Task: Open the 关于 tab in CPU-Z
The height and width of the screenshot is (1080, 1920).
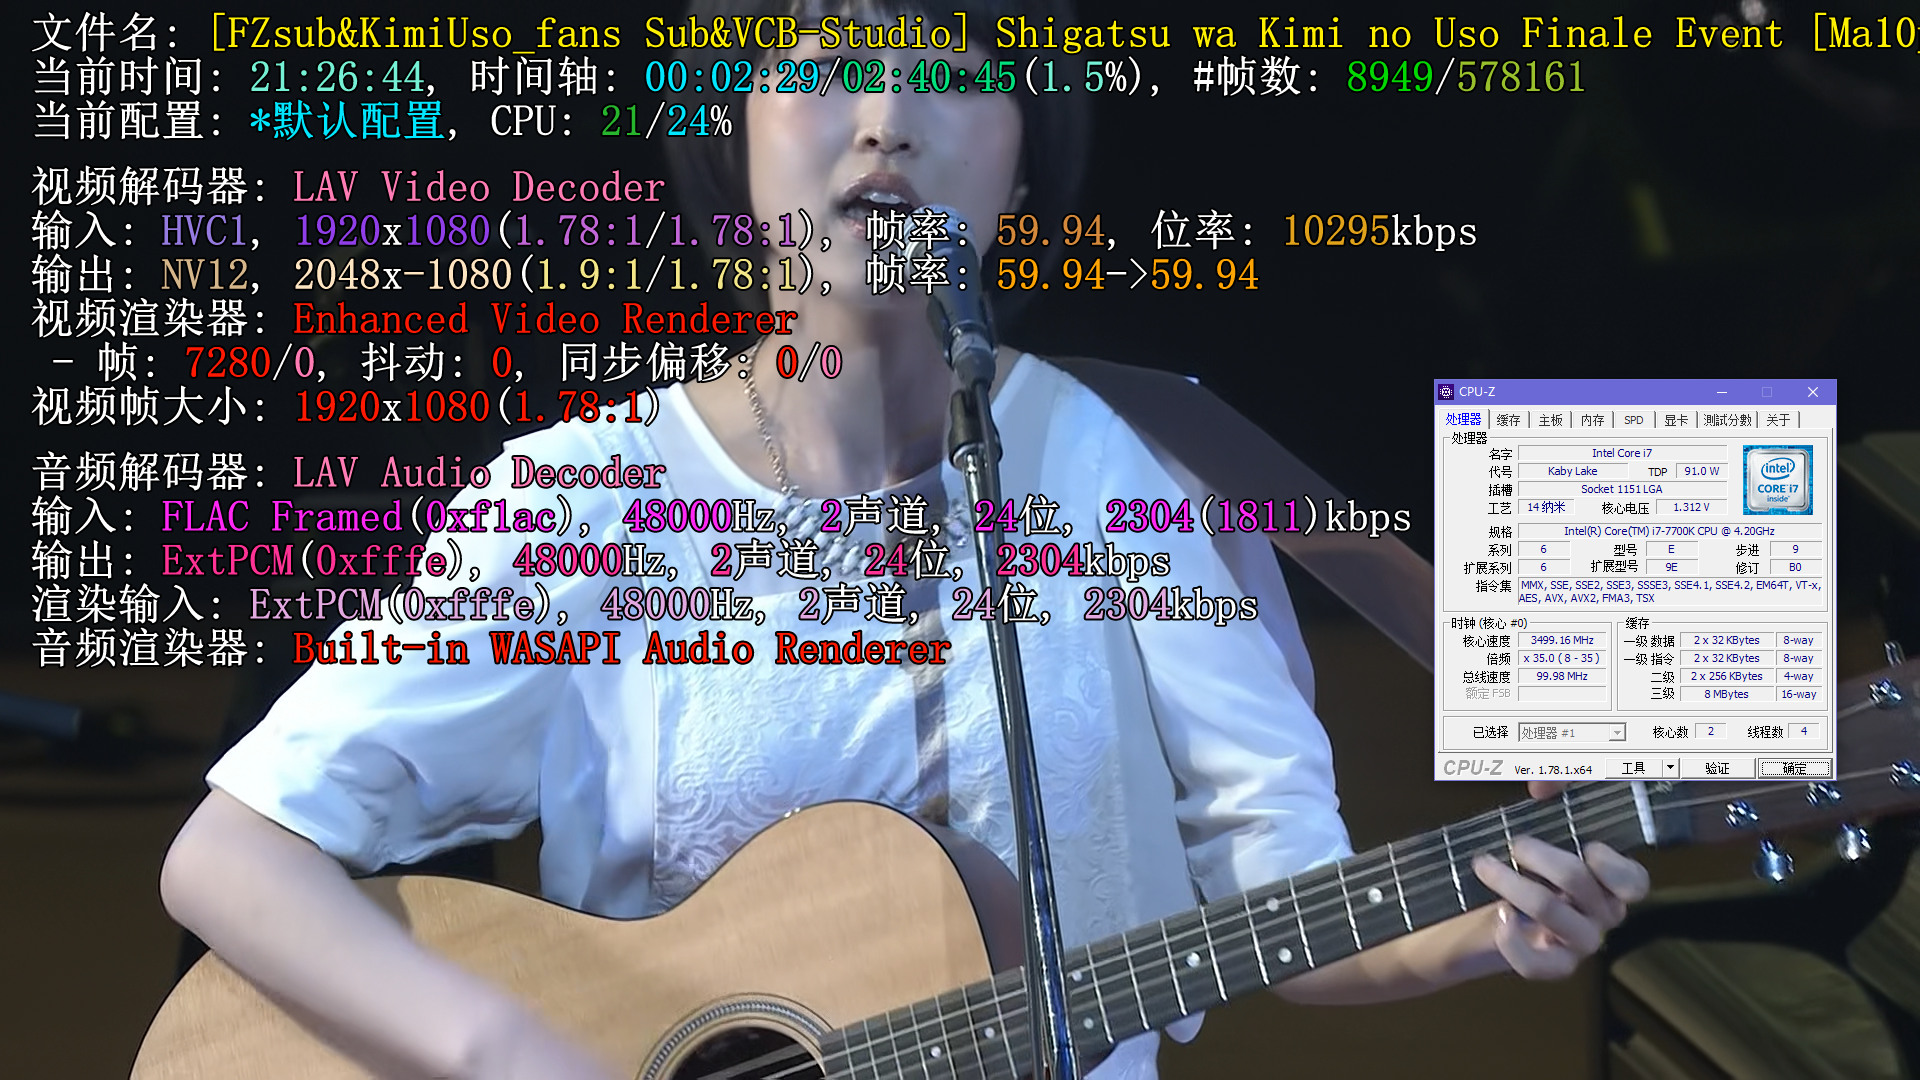Action: click(1778, 420)
